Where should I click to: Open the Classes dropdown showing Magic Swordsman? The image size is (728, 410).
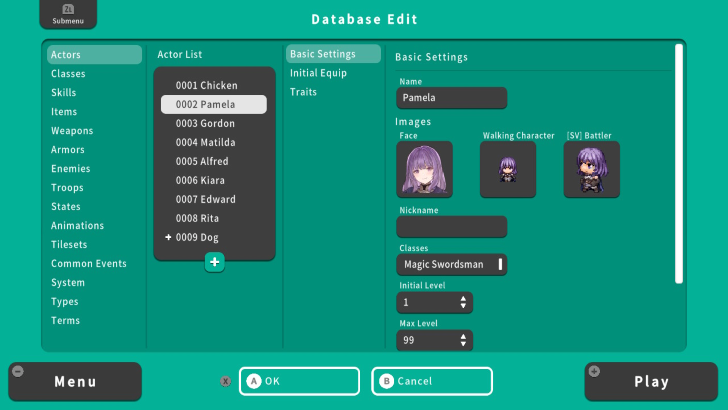tap(451, 265)
